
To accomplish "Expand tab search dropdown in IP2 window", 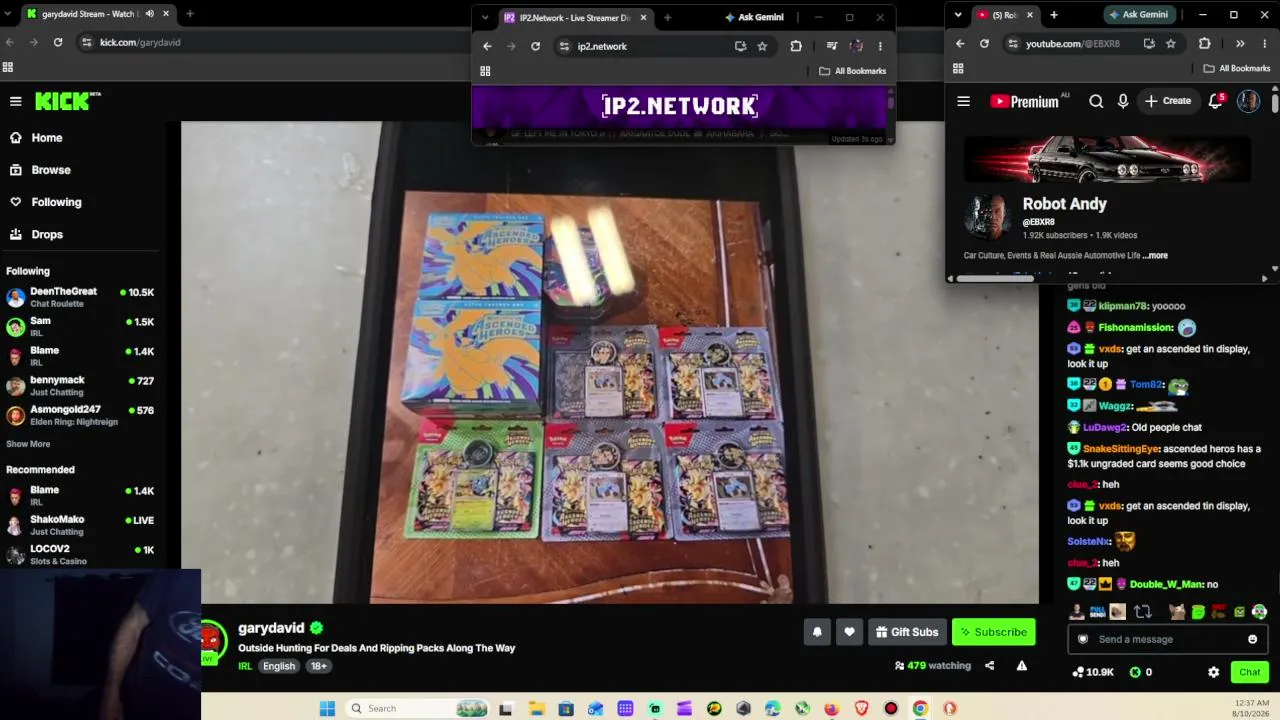I will 485,17.
